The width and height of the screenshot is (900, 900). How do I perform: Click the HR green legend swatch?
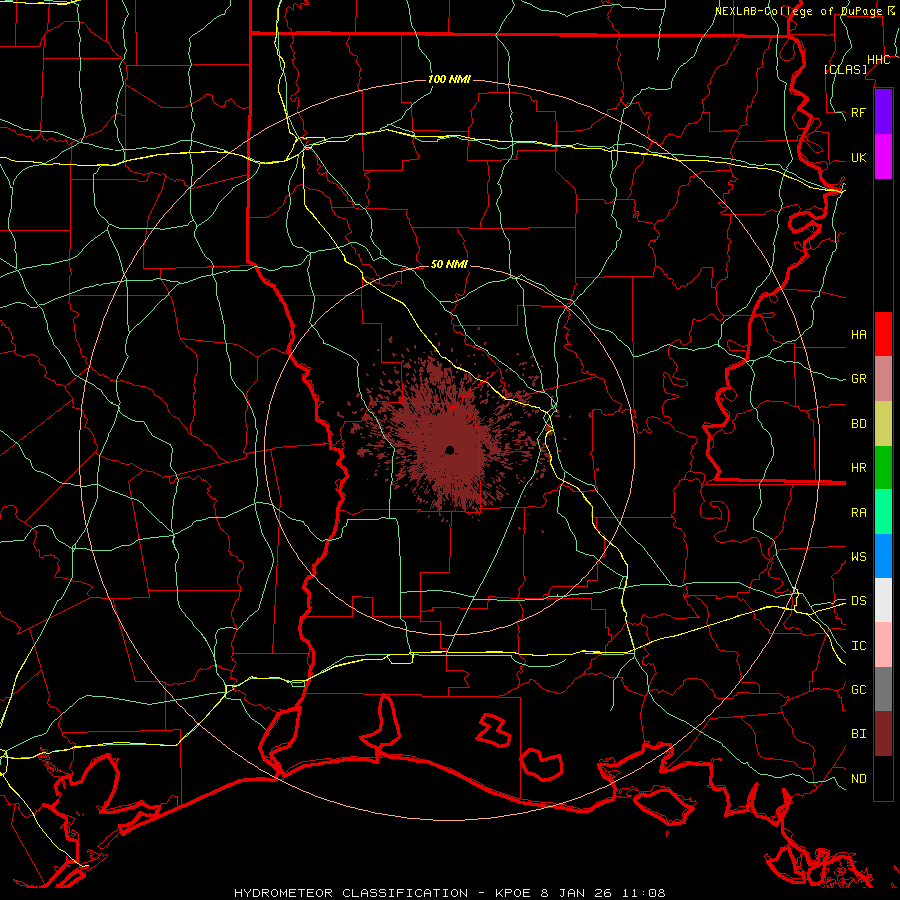pos(883,468)
